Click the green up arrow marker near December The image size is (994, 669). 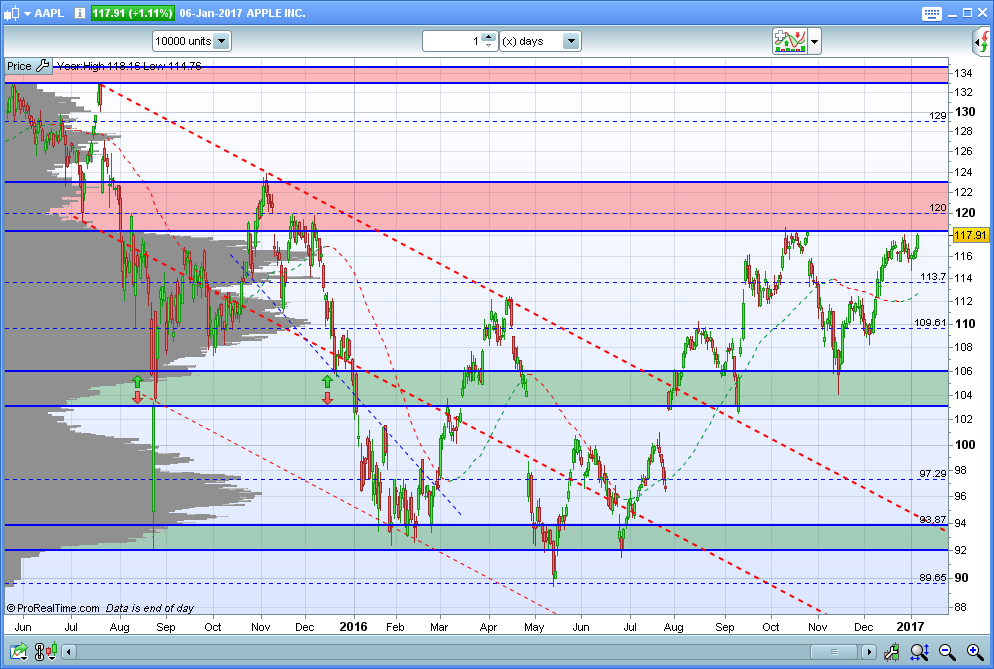tap(327, 381)
